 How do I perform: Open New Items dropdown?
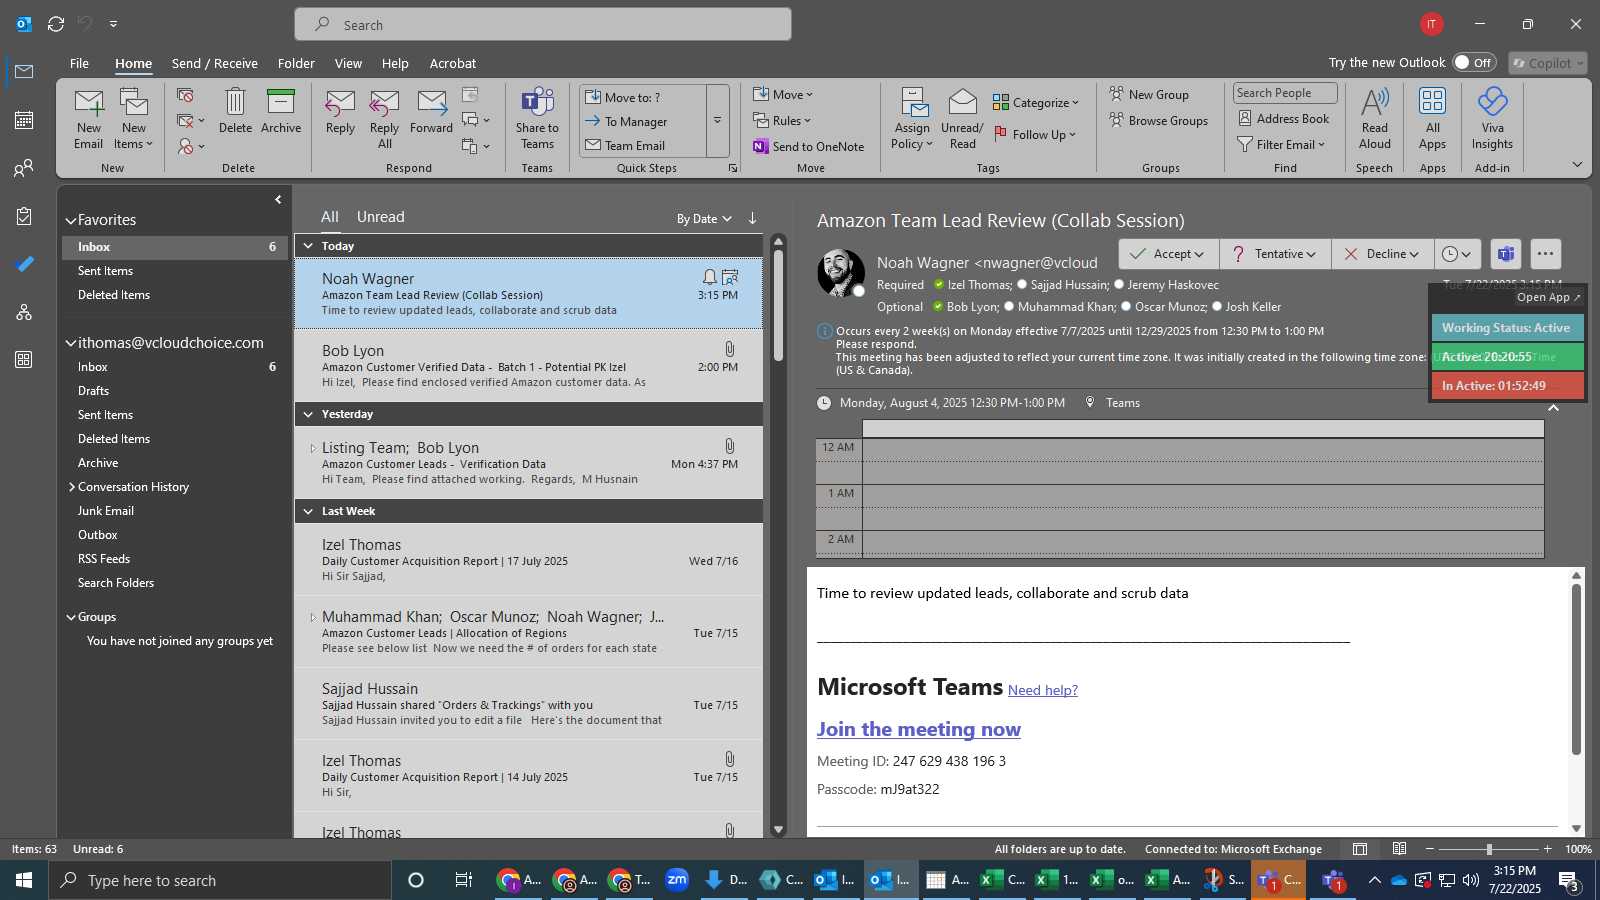(x=133, y=119)
